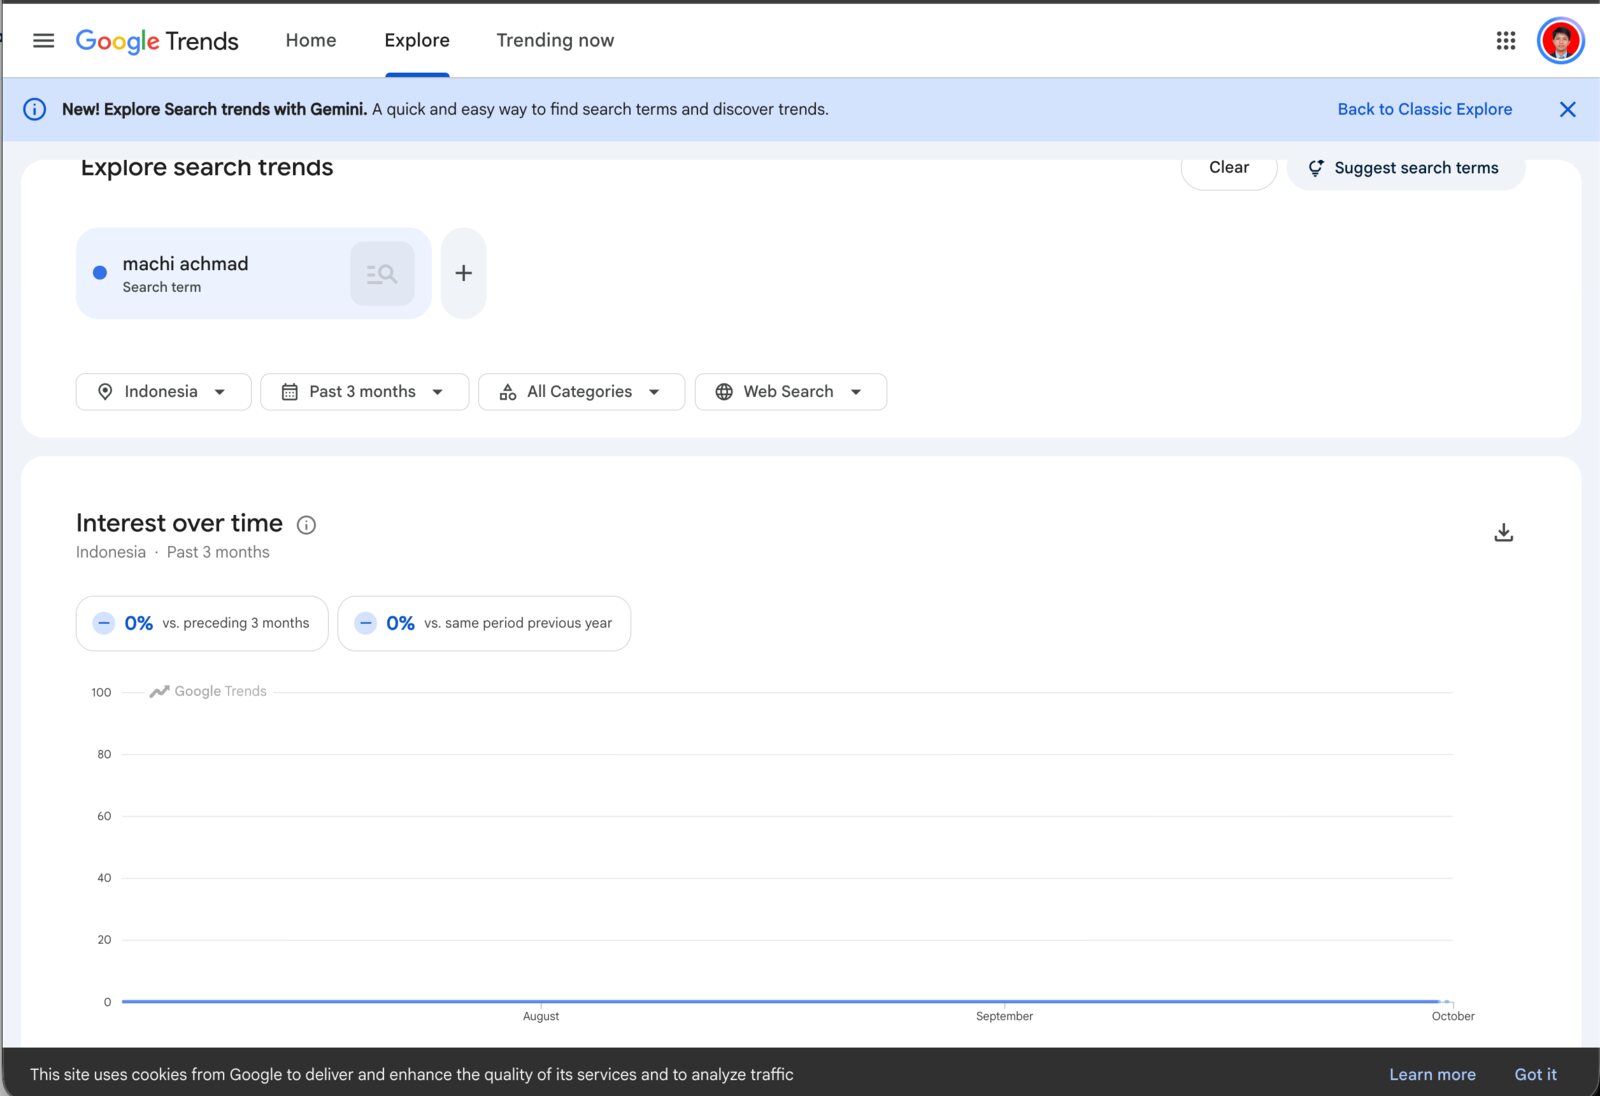This screenshot has height=1096, width=1600.
Task: Click the location pin icon for Indonesia
Action: pos(105,392)
